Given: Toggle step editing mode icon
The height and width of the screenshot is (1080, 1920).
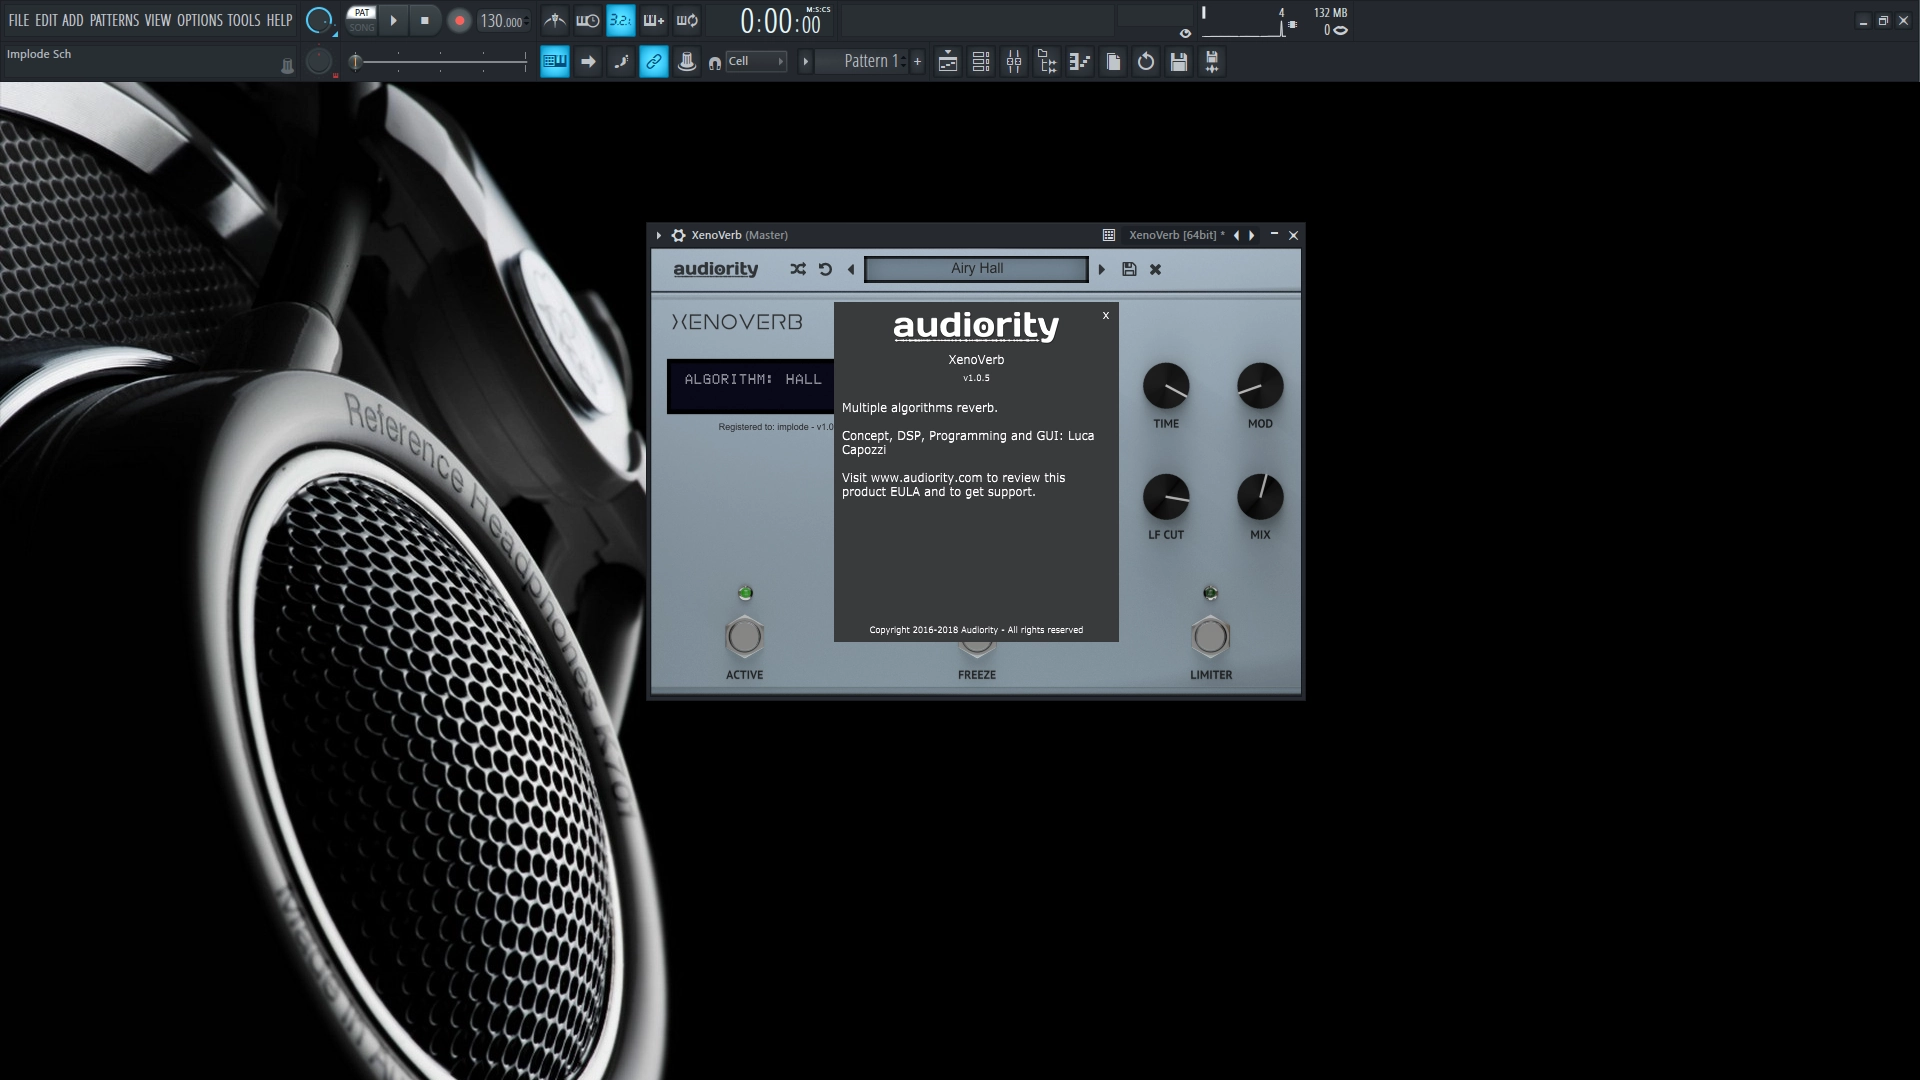Looking at the screenshot, I should point(621,62).
